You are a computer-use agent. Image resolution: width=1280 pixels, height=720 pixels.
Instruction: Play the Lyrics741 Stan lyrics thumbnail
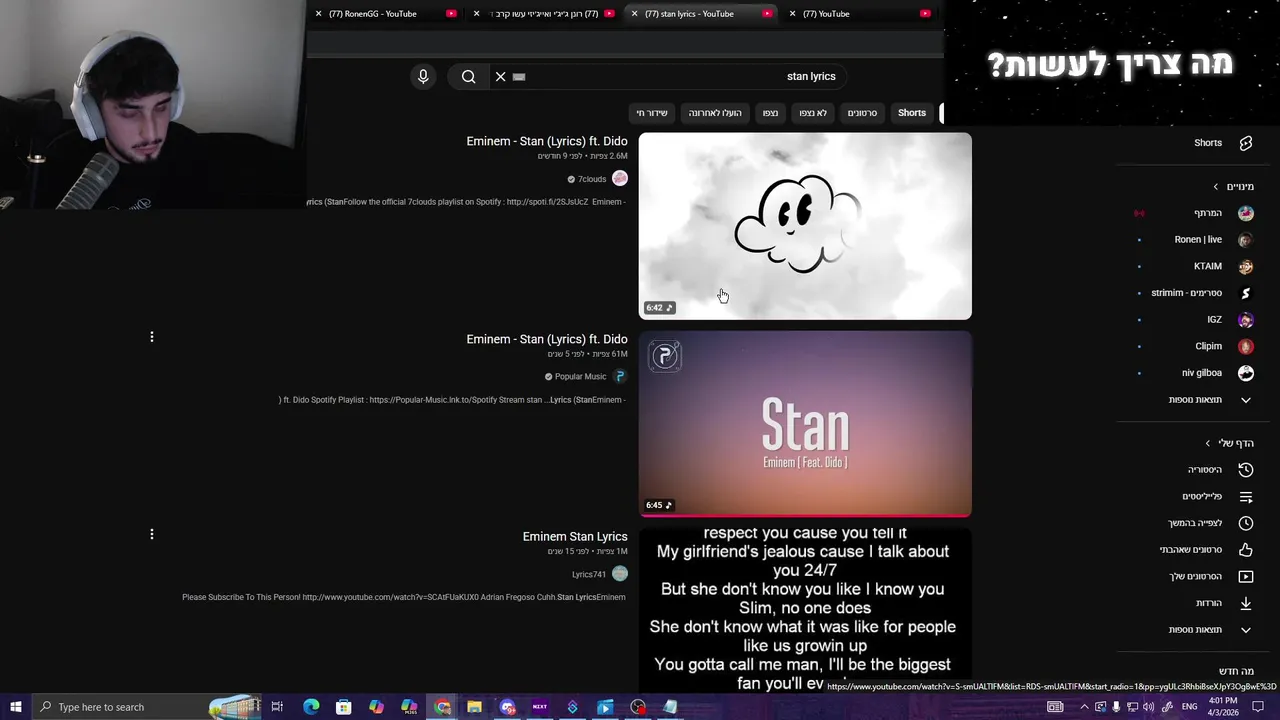[805, 610]
